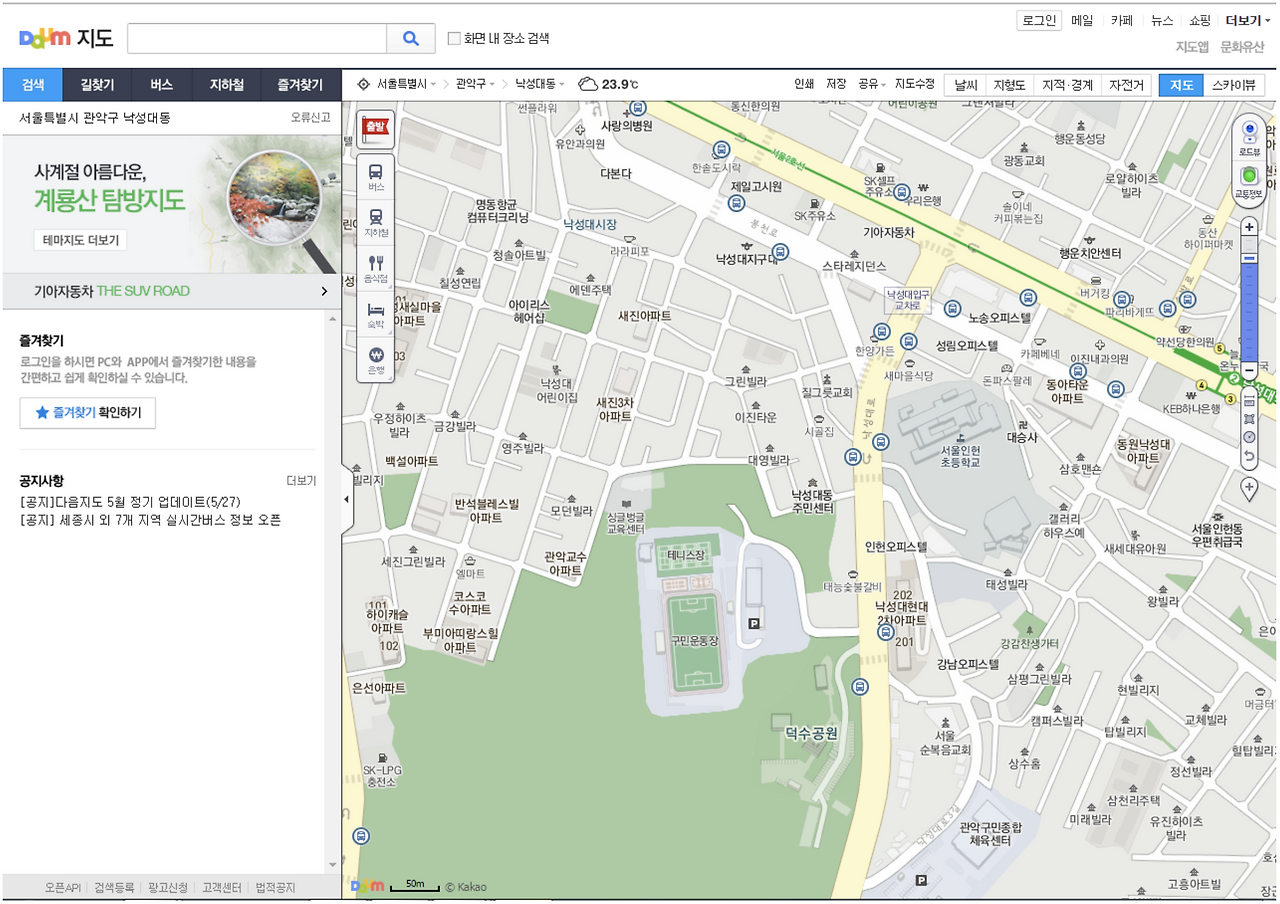Open the 계룡산 탐방지도 banner image
Screen dimensions: 1280x904
[171, 204]
